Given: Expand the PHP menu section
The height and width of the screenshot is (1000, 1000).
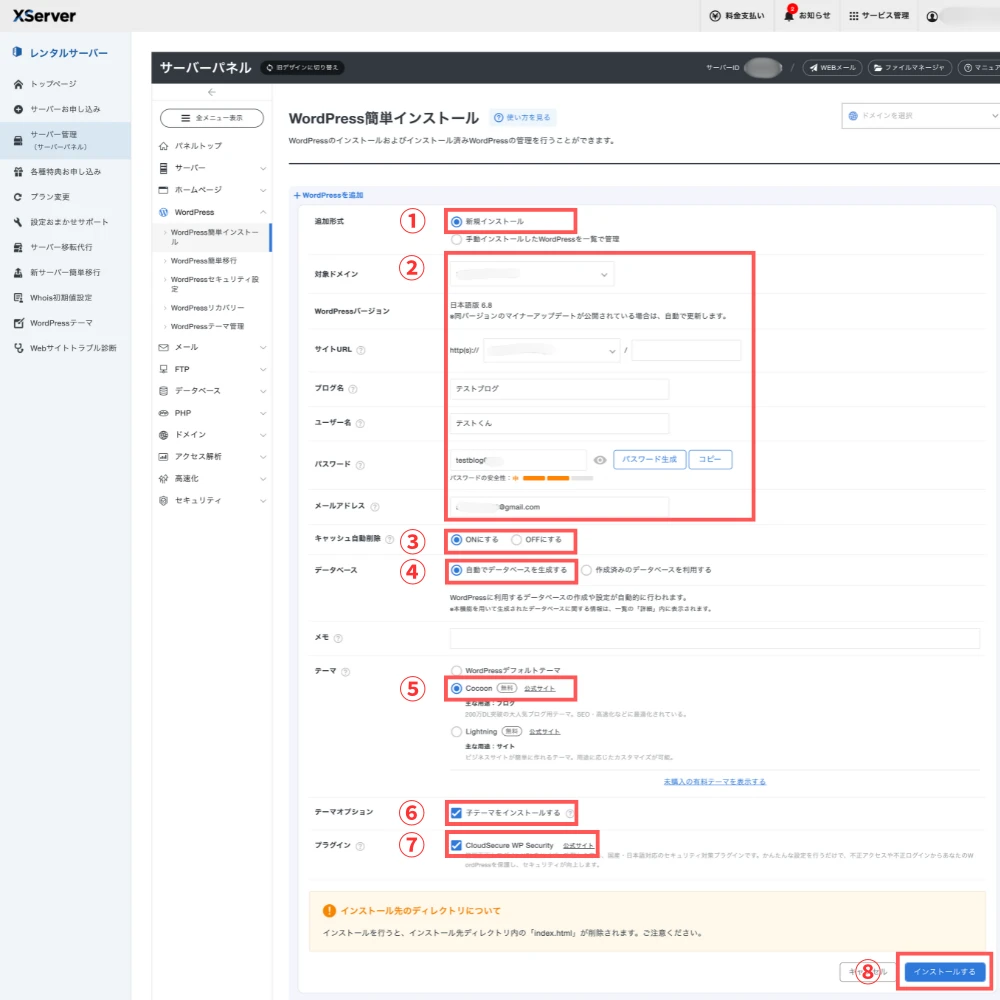Looking at the screenshot, I should [x=212, y=413].
